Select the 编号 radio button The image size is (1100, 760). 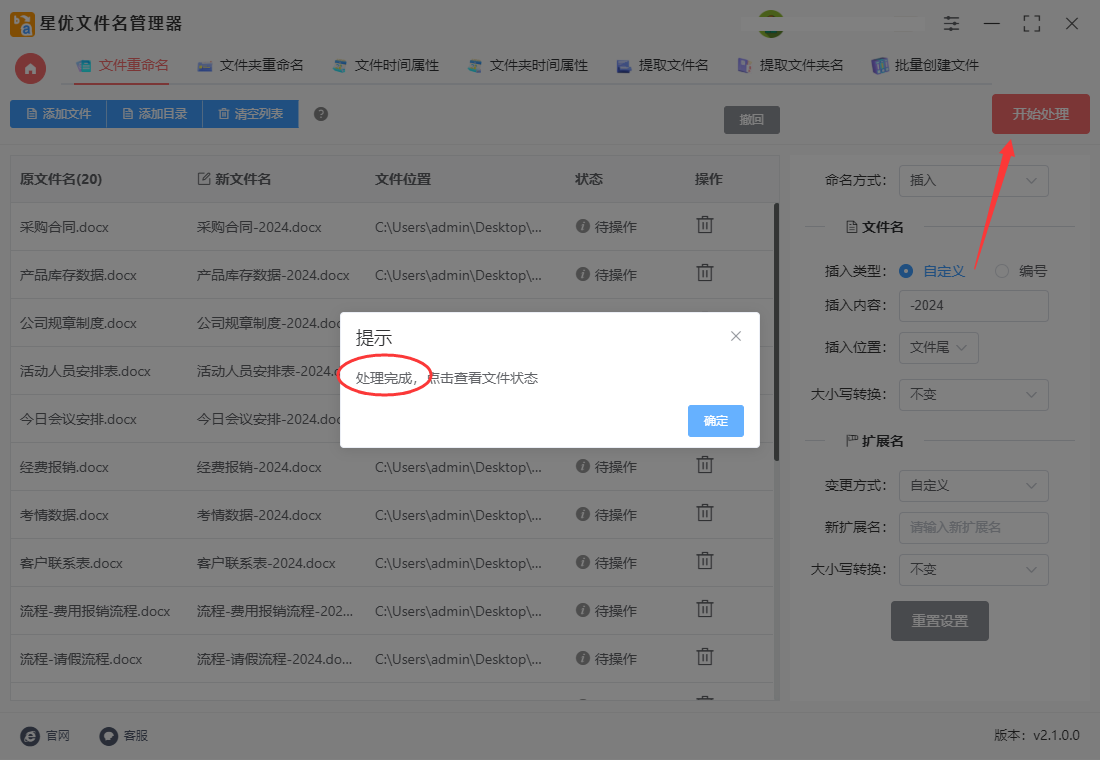point(1002,271)
